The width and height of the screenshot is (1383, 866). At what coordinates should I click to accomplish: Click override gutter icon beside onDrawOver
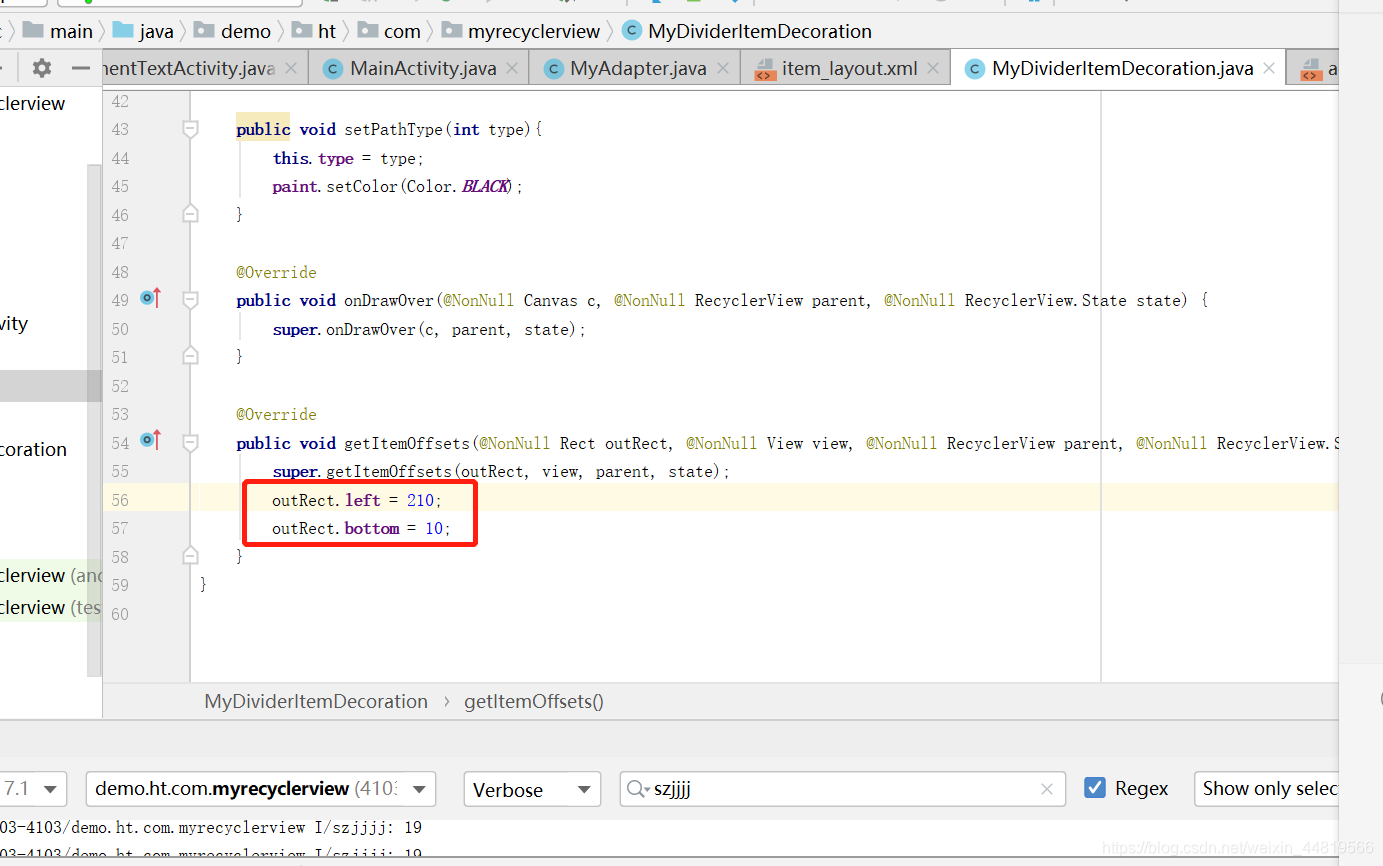pos(151,298)
